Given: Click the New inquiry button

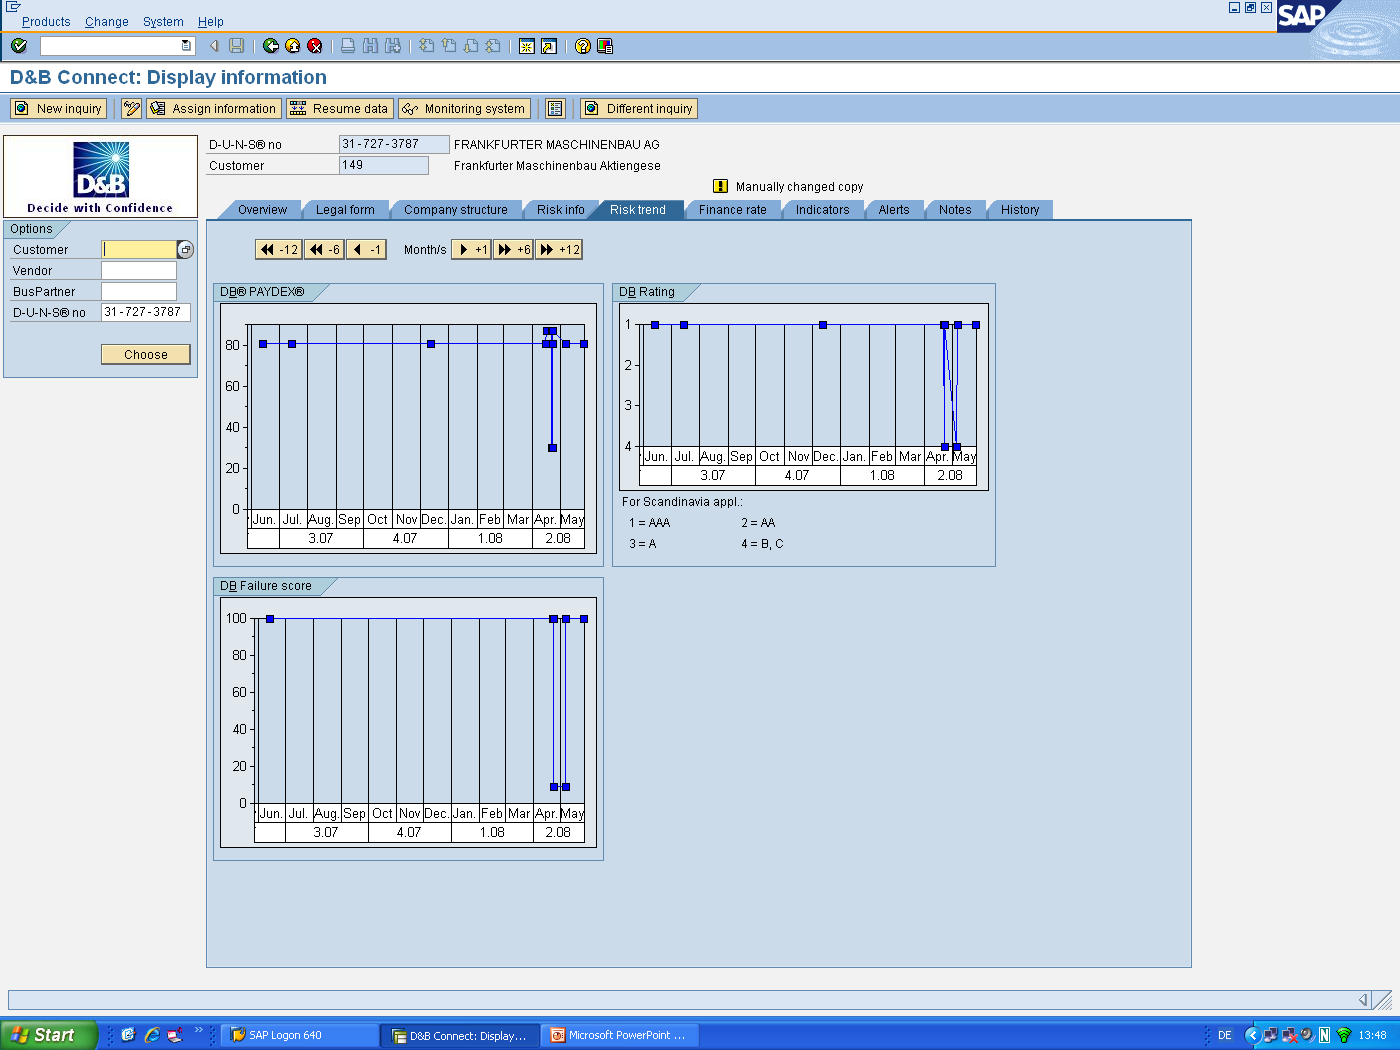Looking at the screenshot, I should coord(59,109).
